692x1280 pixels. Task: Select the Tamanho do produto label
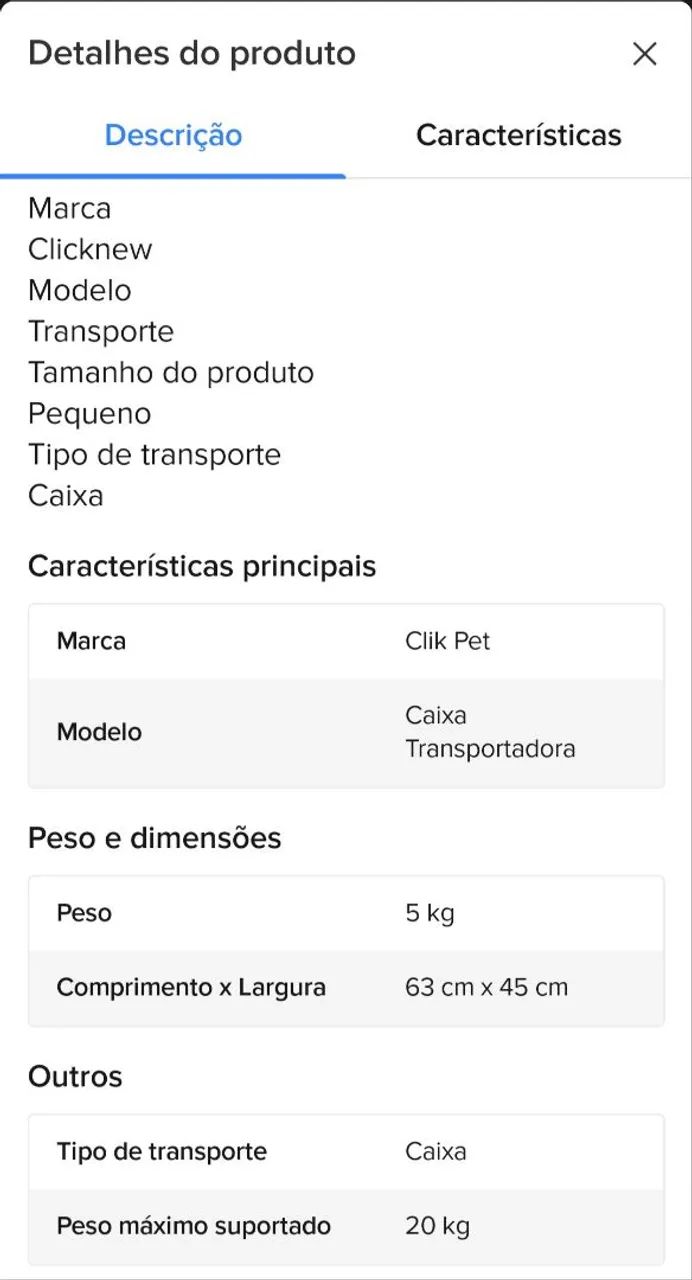[x=171, y=372]
